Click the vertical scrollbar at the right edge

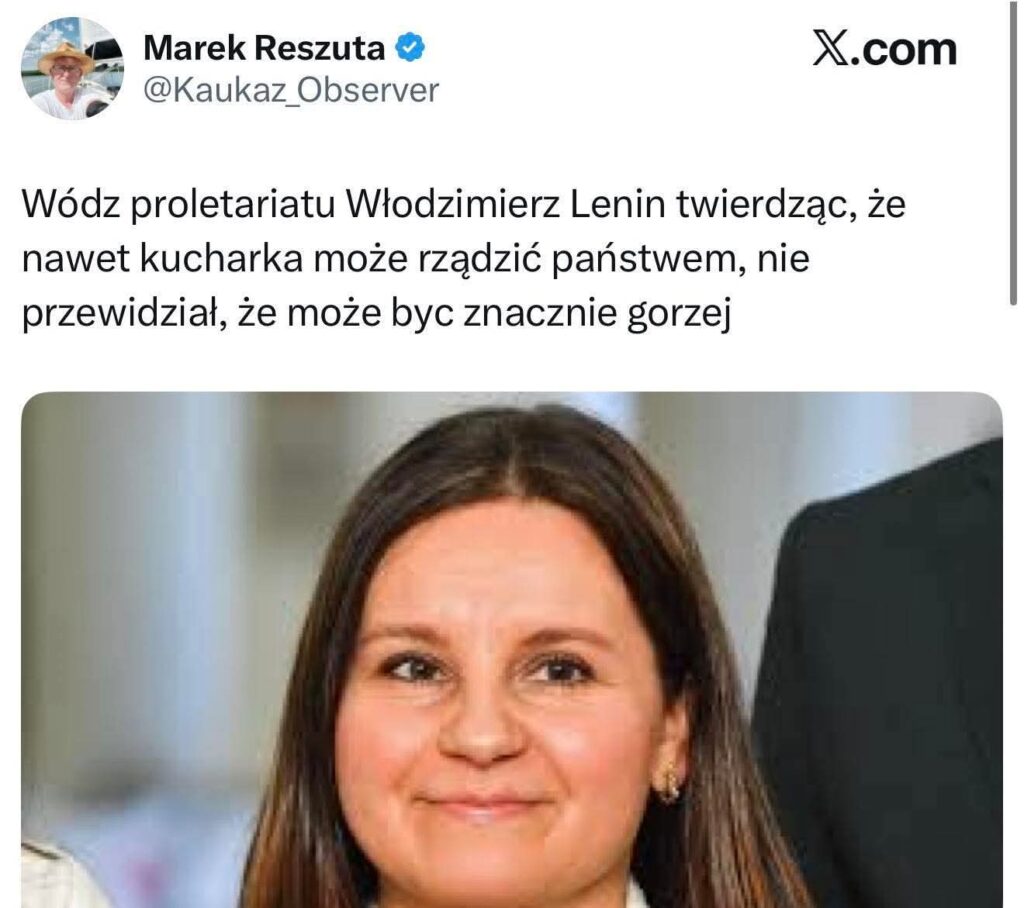click(1013, 150)
